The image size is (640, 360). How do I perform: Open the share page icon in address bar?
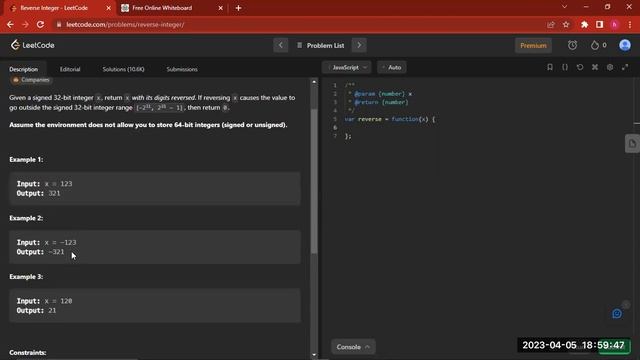[551, 24]
